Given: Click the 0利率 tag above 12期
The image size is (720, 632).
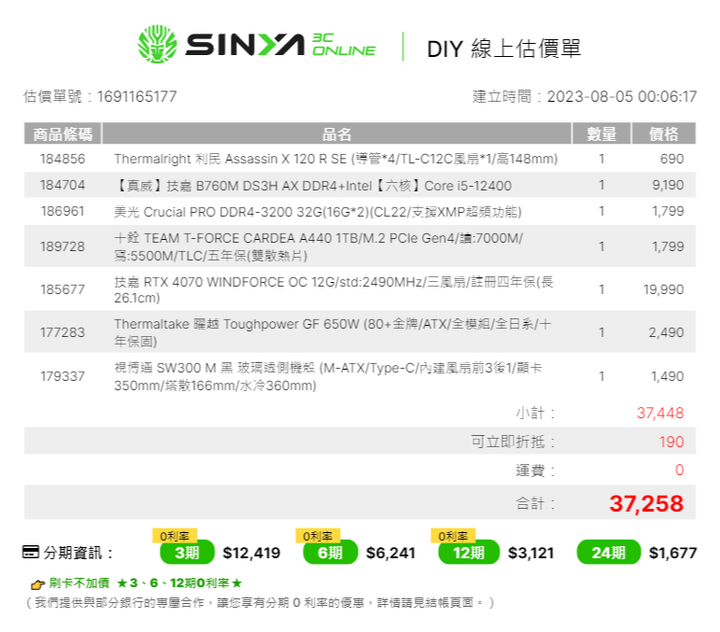Looking at the screenshot, I should (x=453, y=536).
